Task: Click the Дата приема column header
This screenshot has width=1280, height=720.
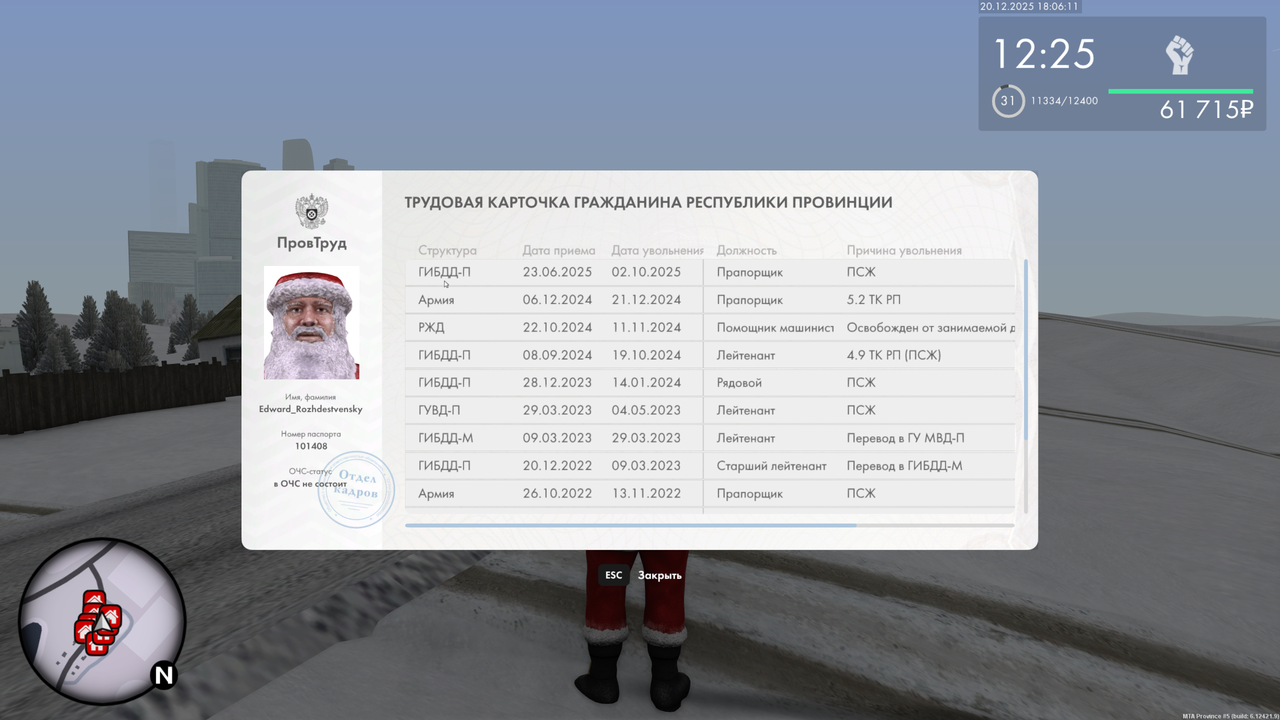Action: (559, 251)
